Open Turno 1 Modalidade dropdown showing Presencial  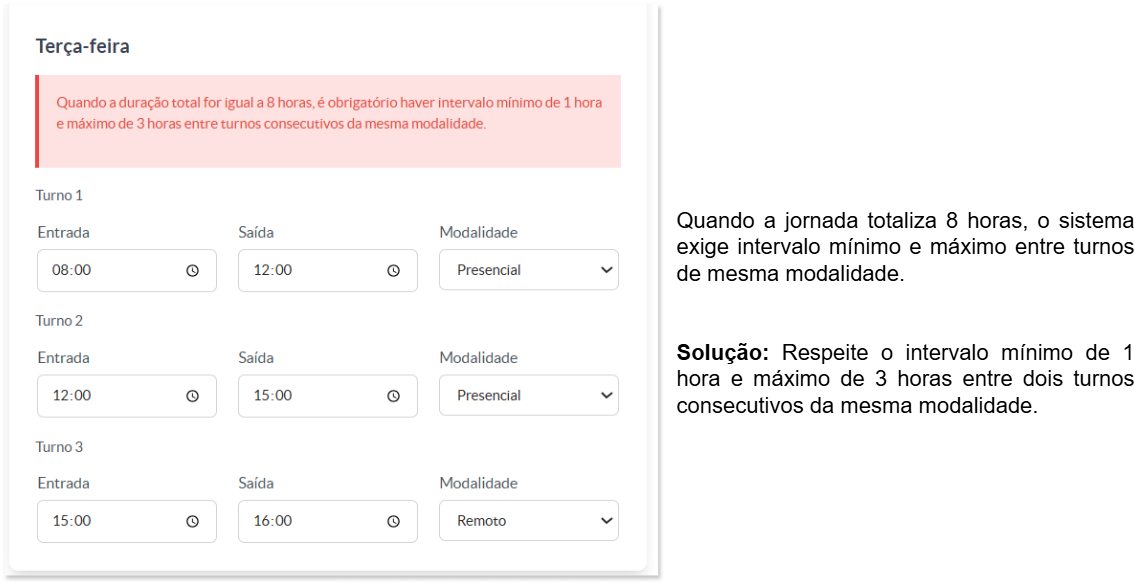pyautogui.click(x=529, y=270)
